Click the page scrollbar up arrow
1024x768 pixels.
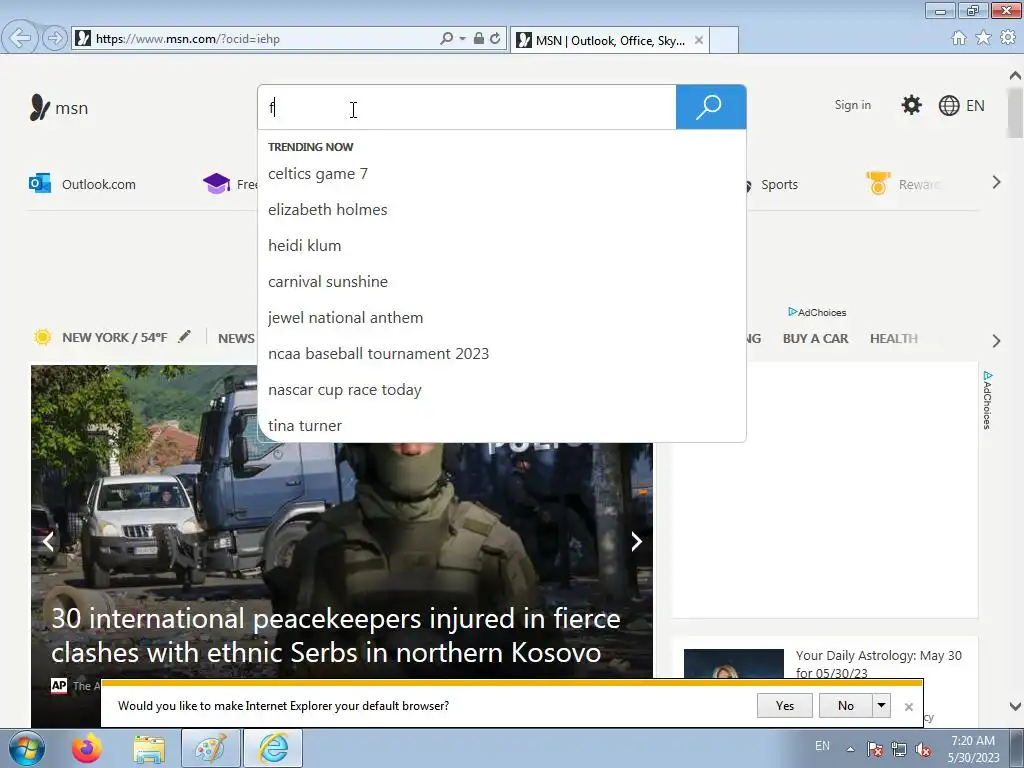point(1016,75)
